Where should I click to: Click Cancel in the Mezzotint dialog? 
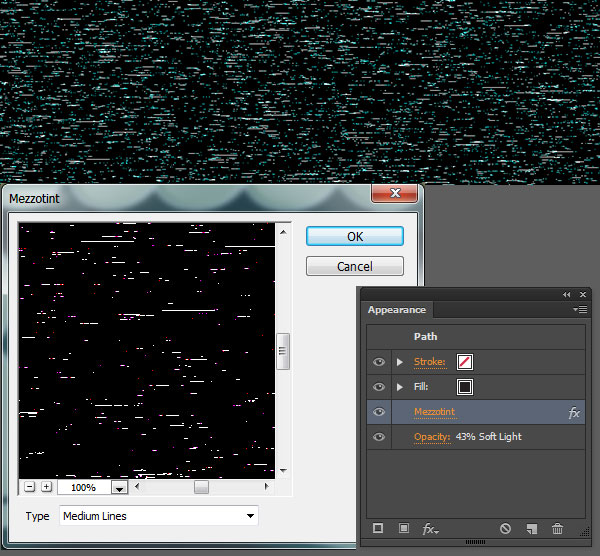(x=354, y=266)
